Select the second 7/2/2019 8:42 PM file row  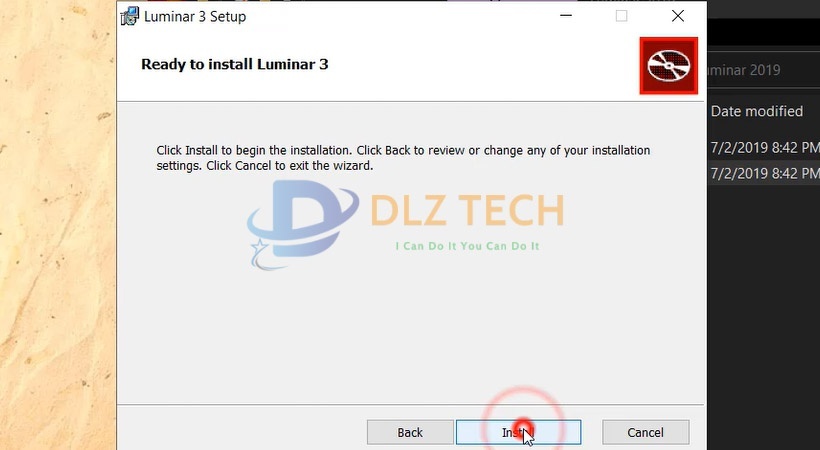click(x=765, y=173)
